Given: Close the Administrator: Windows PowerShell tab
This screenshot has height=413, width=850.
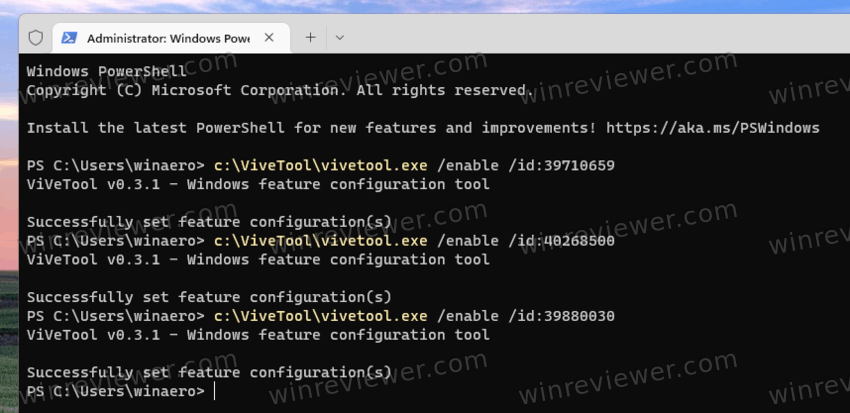Looking at the screenshot, I should point(269,38).
